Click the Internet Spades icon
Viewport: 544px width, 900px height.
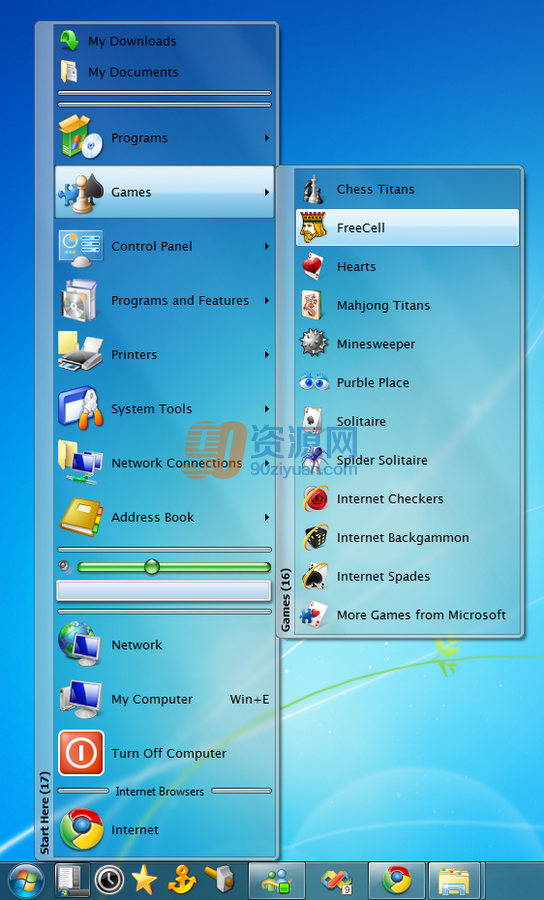tap(314, 576)
